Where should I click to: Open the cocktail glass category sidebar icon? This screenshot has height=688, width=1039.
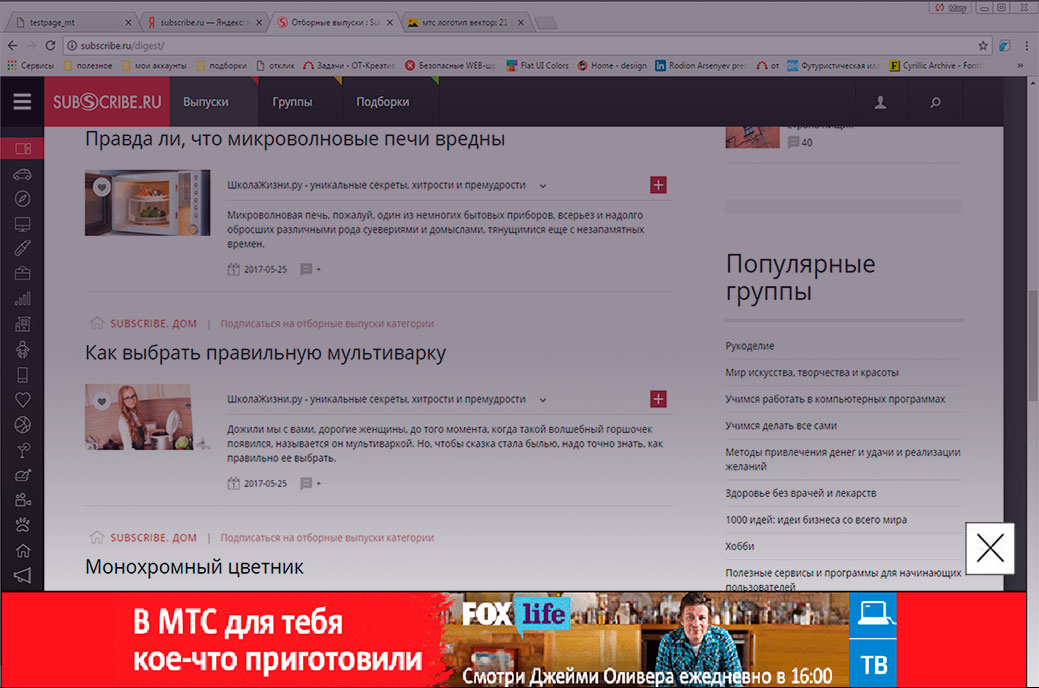coord(22,450)
